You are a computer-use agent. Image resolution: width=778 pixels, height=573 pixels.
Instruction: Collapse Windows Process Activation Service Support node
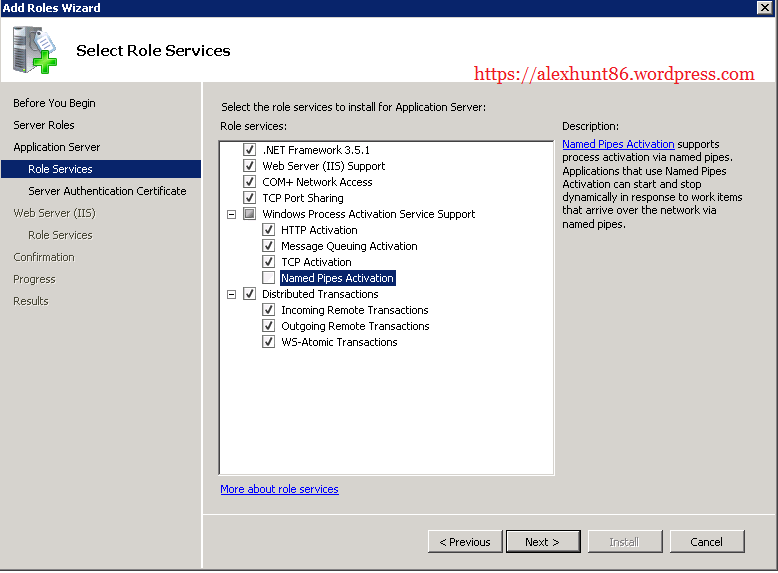(232, 214)
